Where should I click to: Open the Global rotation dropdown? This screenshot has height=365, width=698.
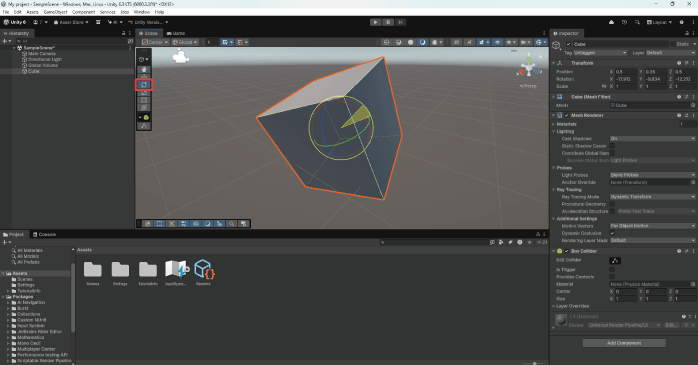(x=185, y=42)
